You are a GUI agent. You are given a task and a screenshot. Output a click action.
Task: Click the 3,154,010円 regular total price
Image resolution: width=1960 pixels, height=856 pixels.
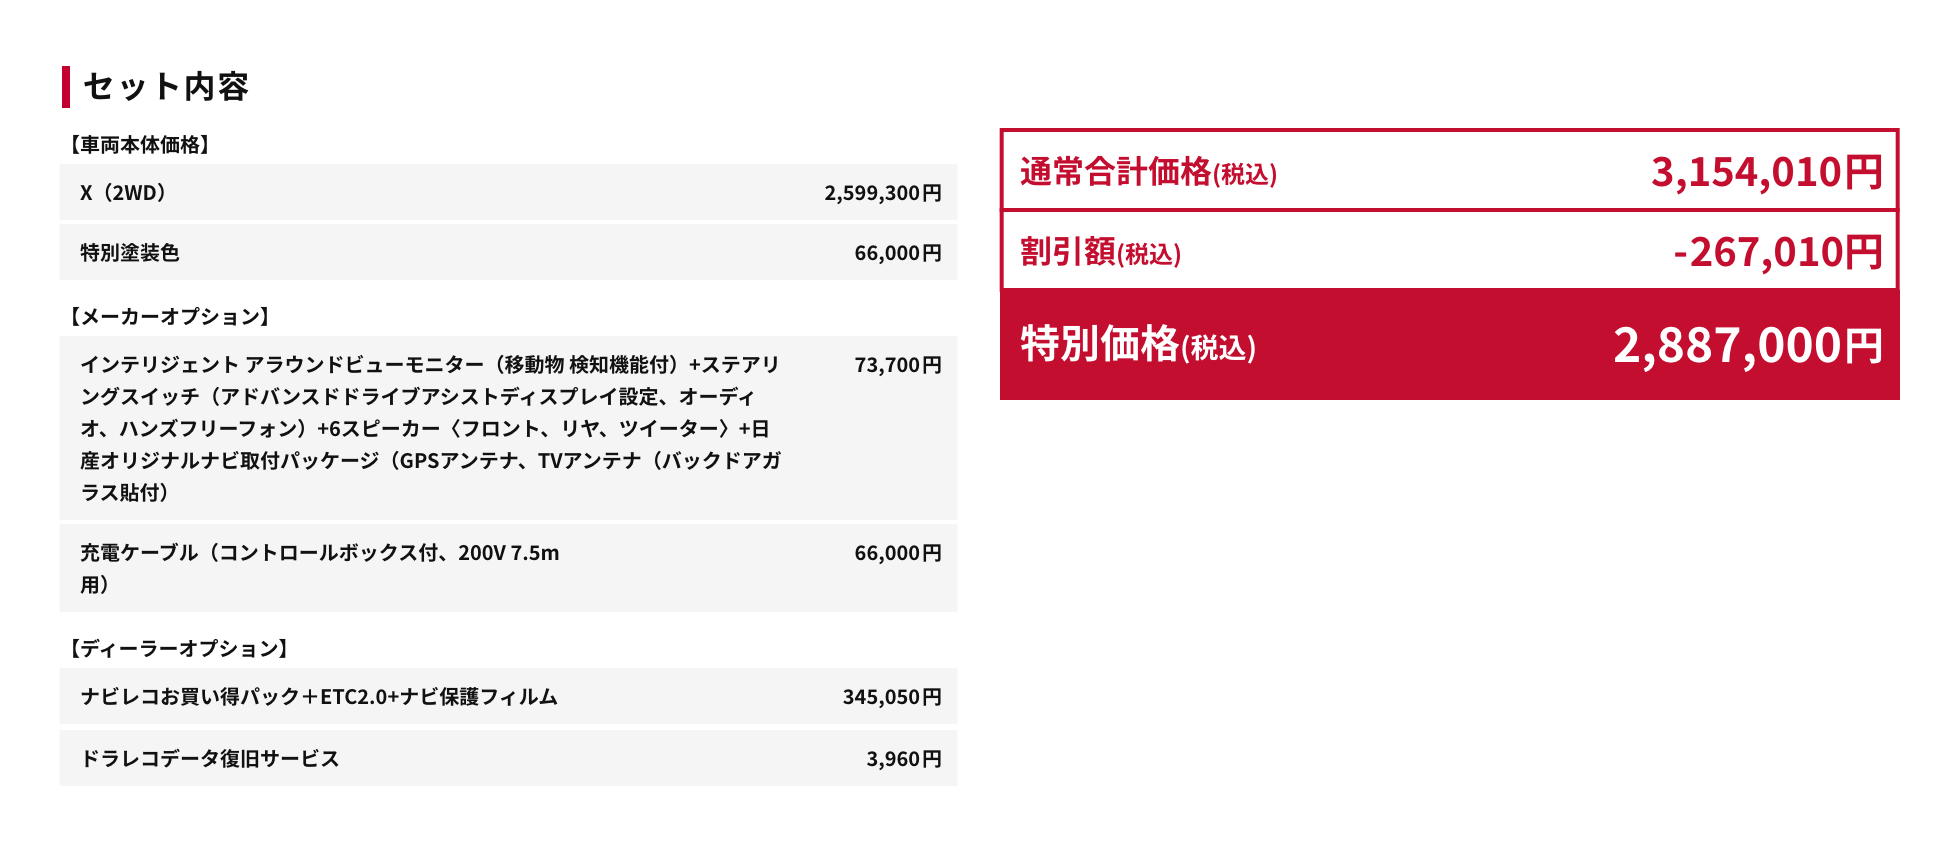(1767, 172)
